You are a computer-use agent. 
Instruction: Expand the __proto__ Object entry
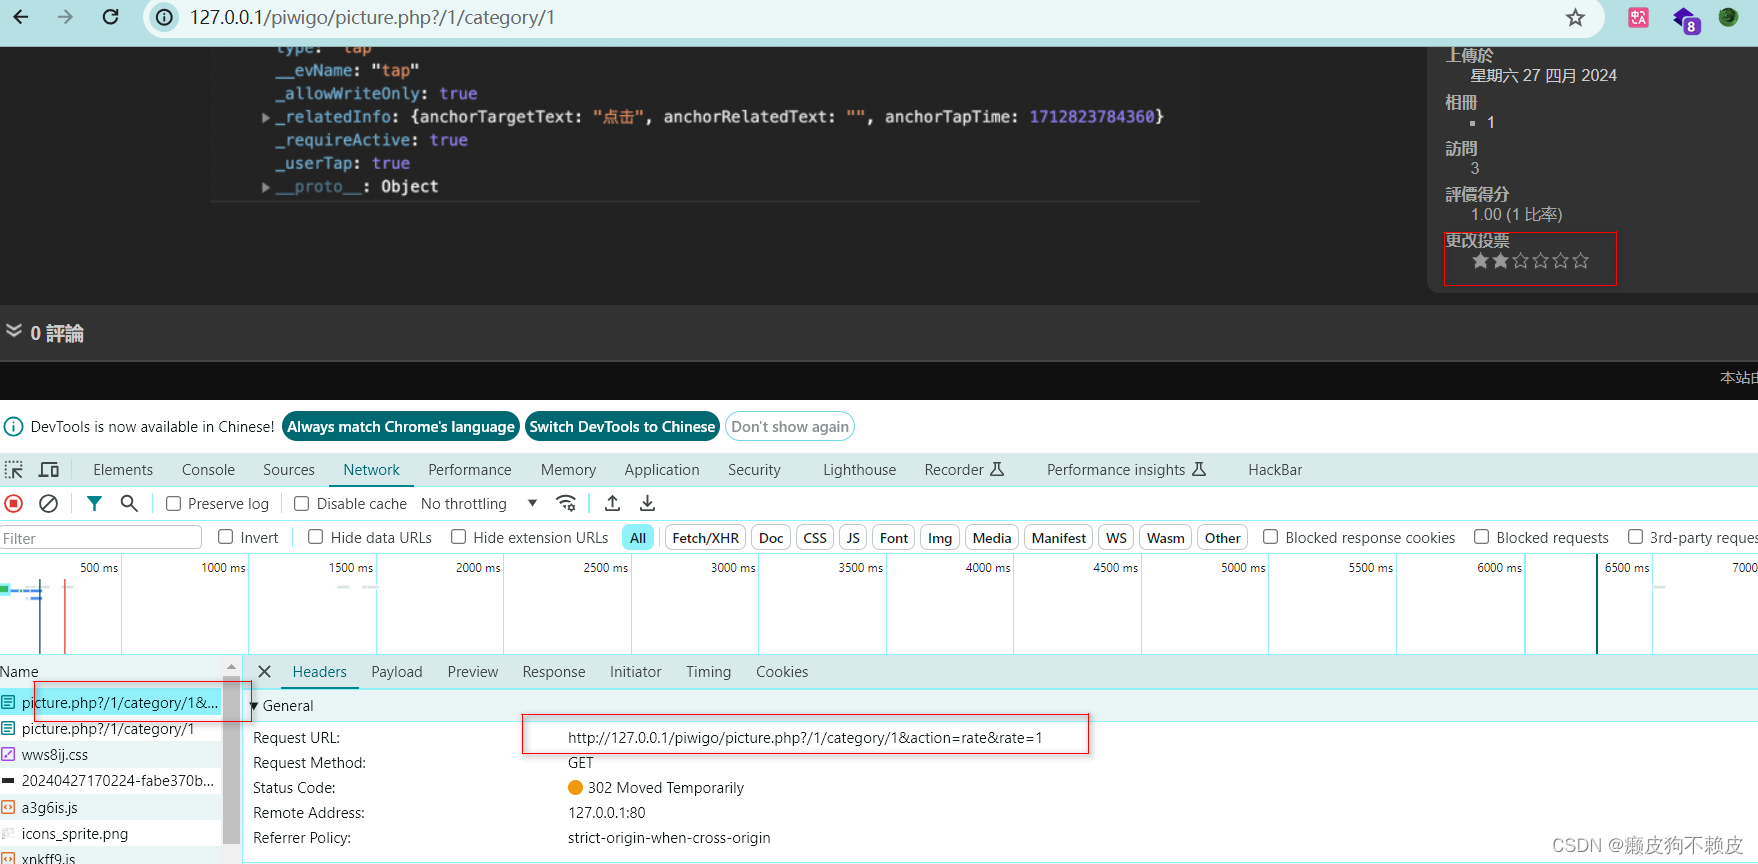point(266,187)
